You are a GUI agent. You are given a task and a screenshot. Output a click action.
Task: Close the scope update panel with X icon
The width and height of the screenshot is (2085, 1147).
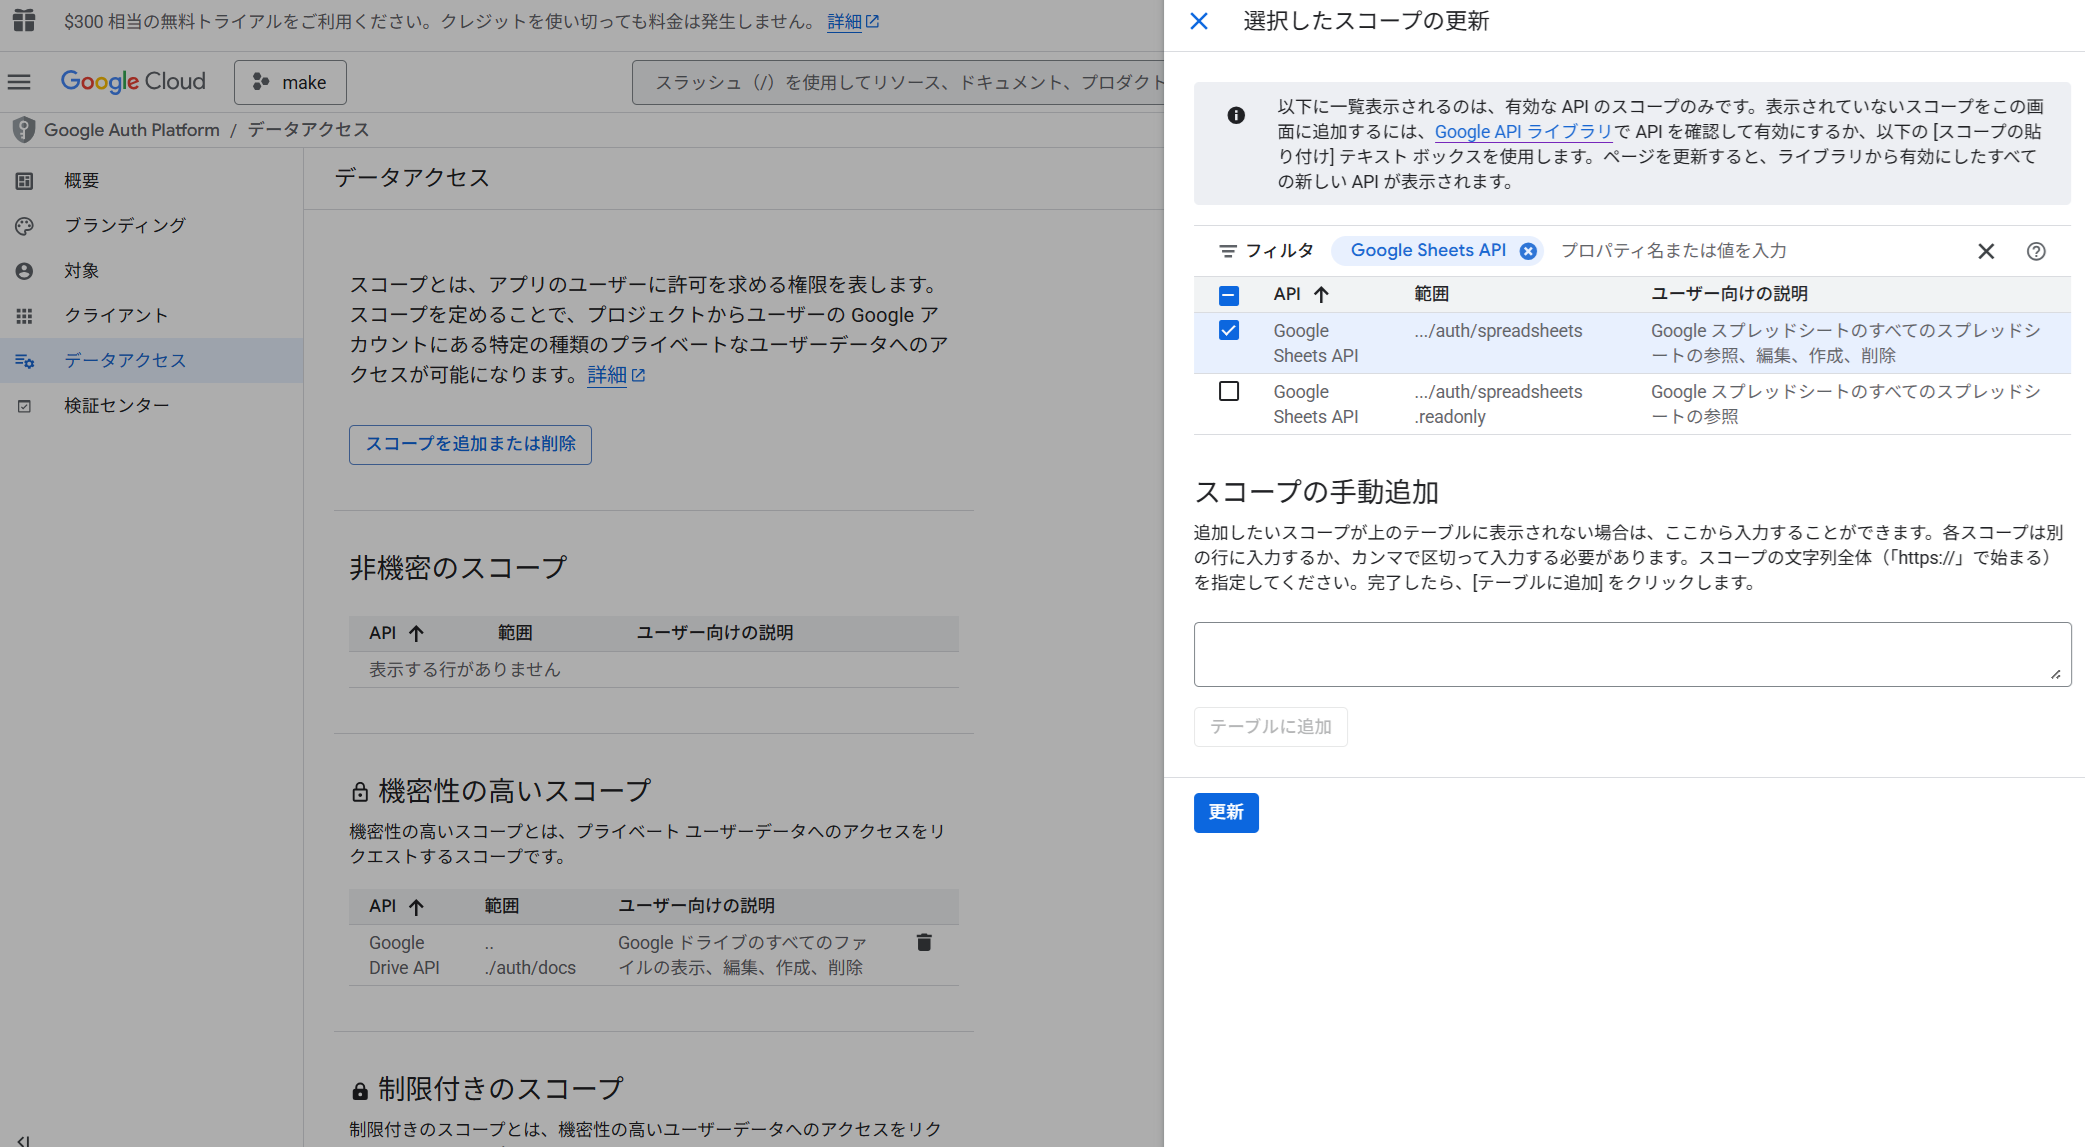pos(1199,21)
